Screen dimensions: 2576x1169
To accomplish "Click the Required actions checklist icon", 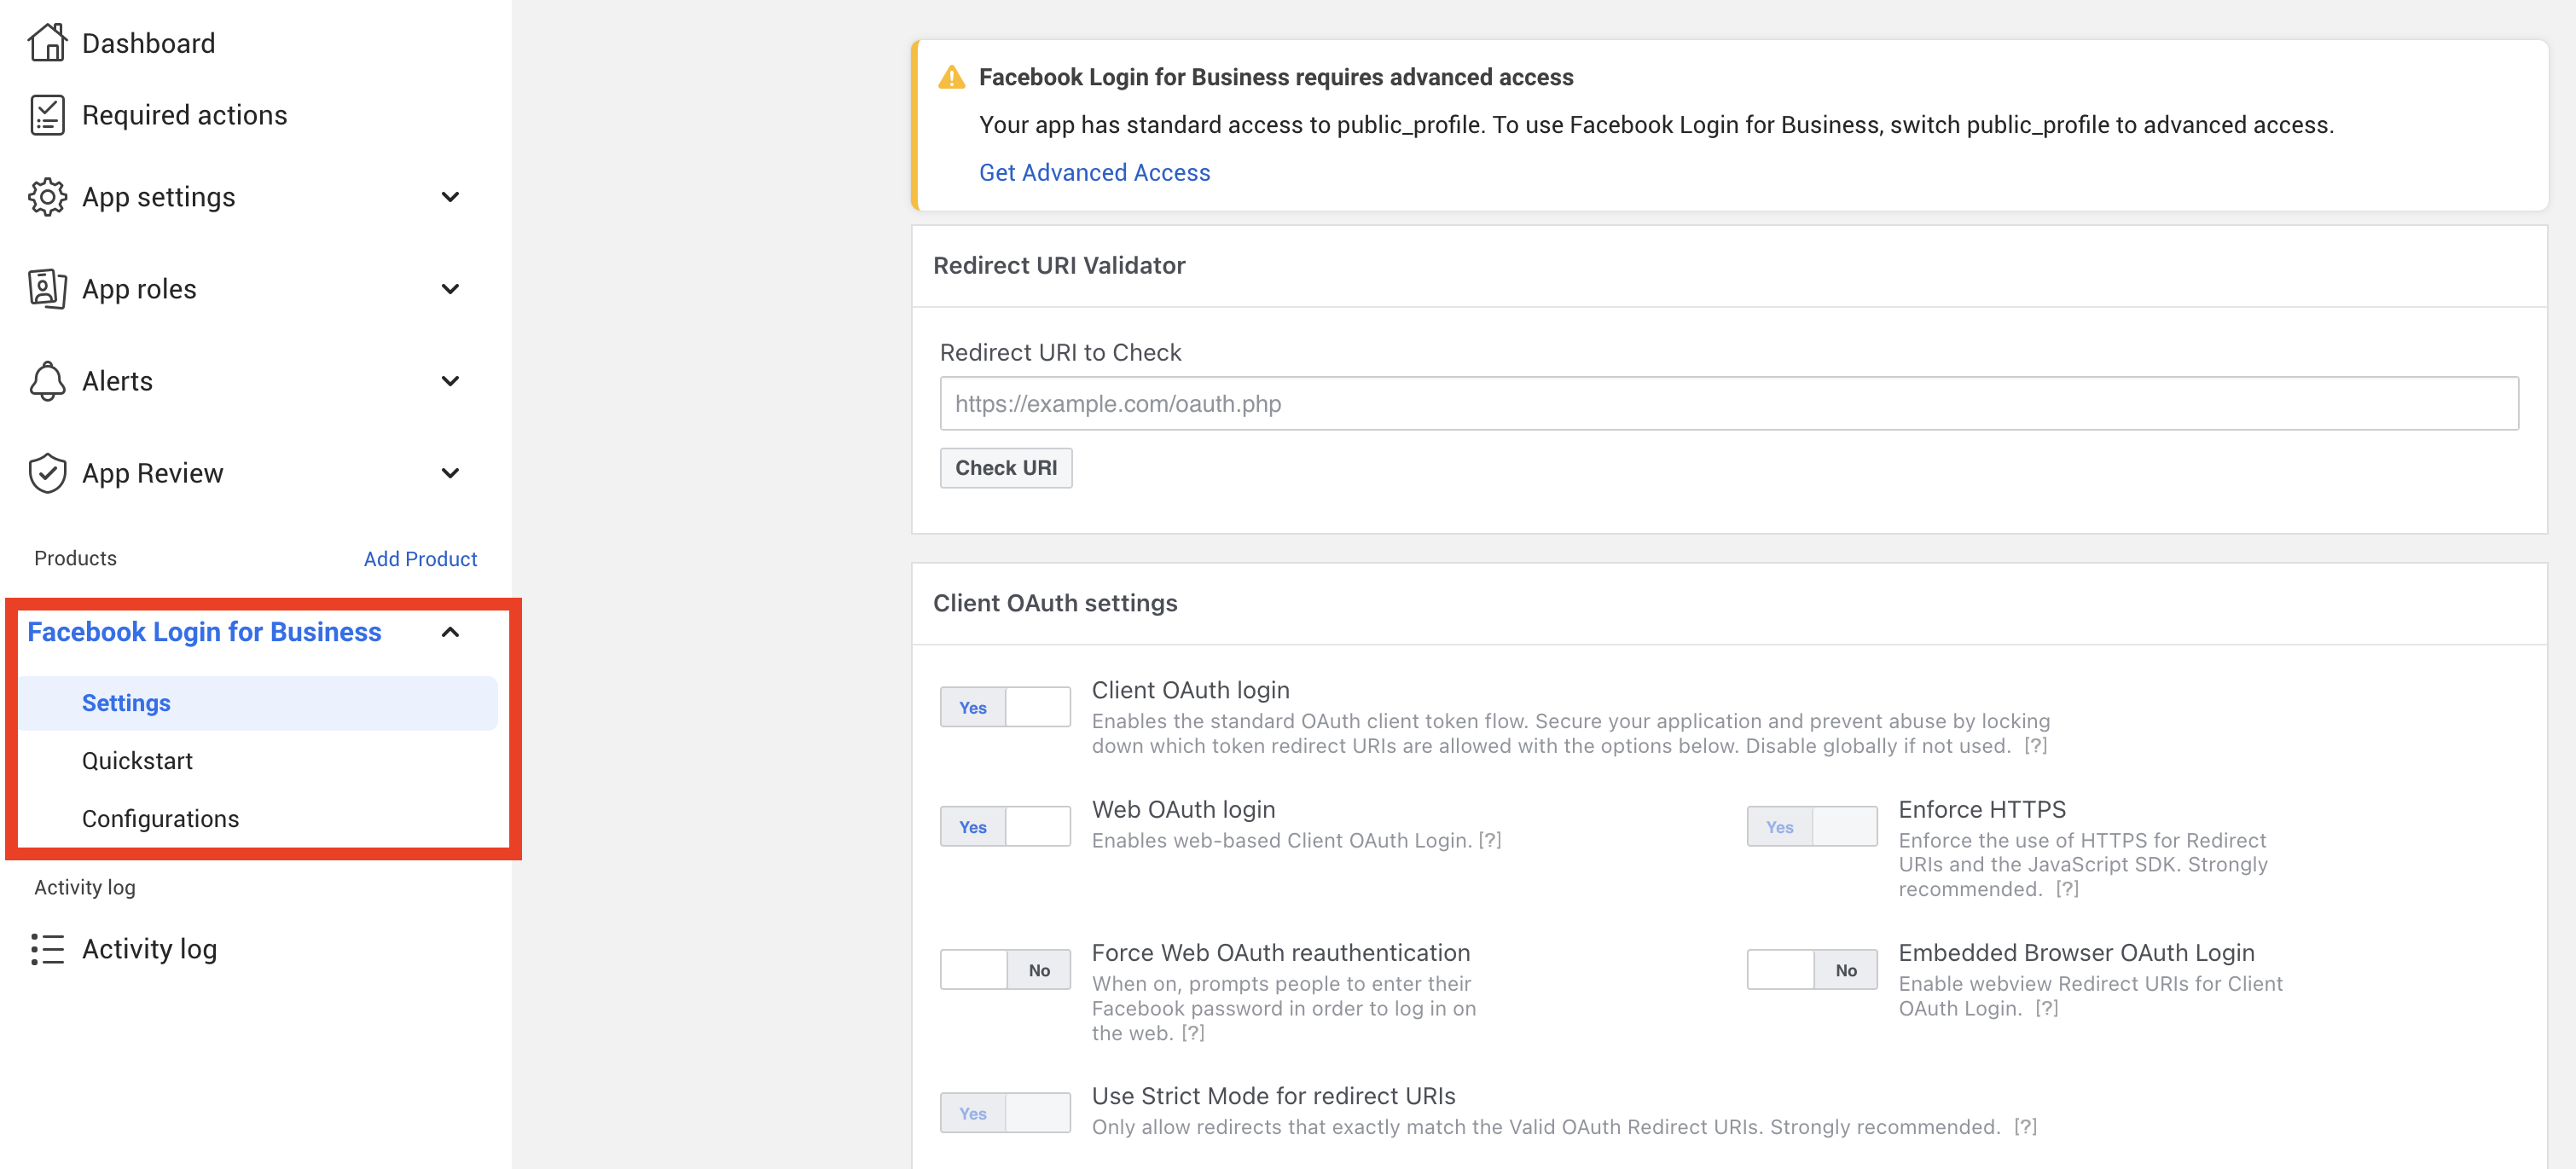I will point(47,115).
